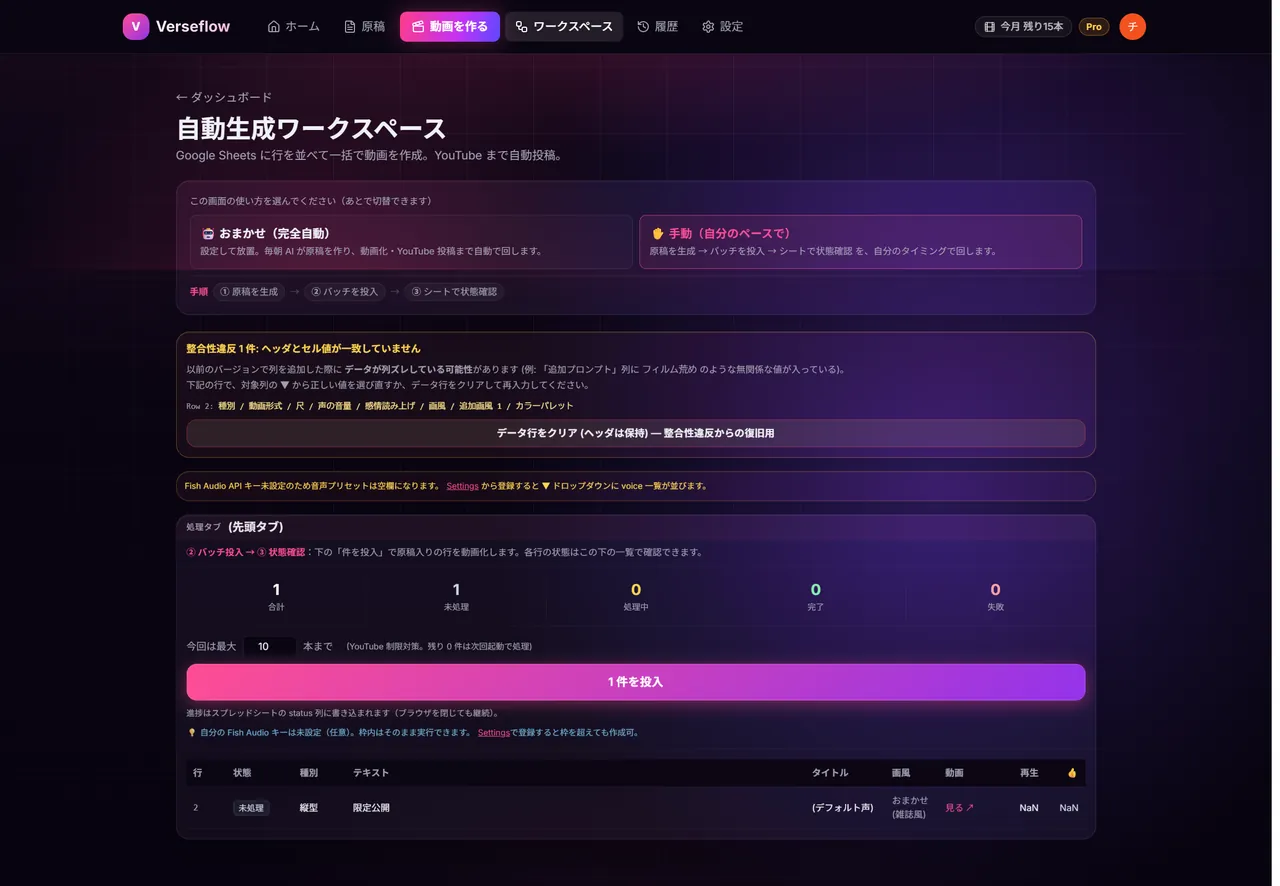Screen dimensions: 1280x886
Task: Click カラーパレット in the Row 2 list
Action: (544, 406)
